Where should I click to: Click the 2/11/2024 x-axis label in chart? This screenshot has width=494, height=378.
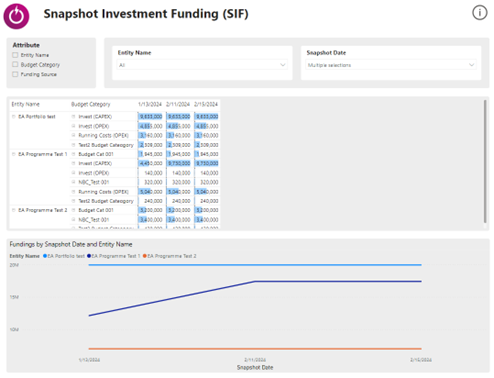tap(255, 360)
